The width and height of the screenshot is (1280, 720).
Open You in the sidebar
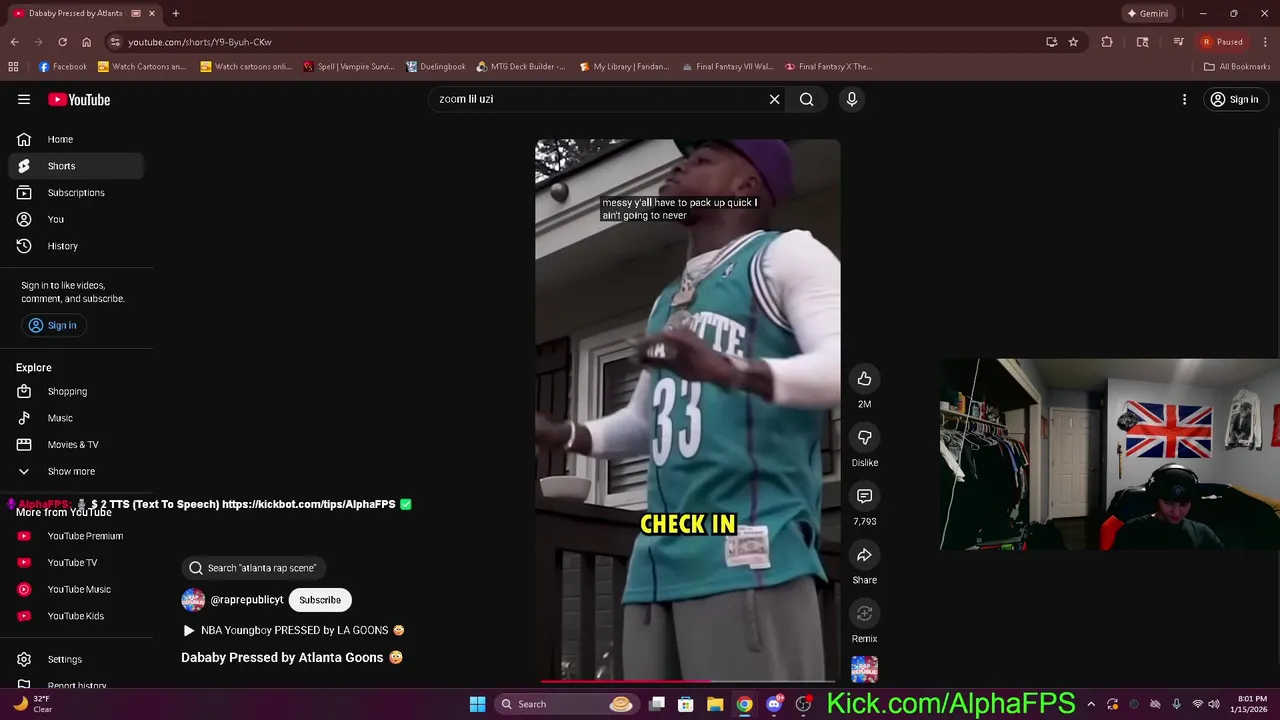pyautogui.click(x=76, y=219)
